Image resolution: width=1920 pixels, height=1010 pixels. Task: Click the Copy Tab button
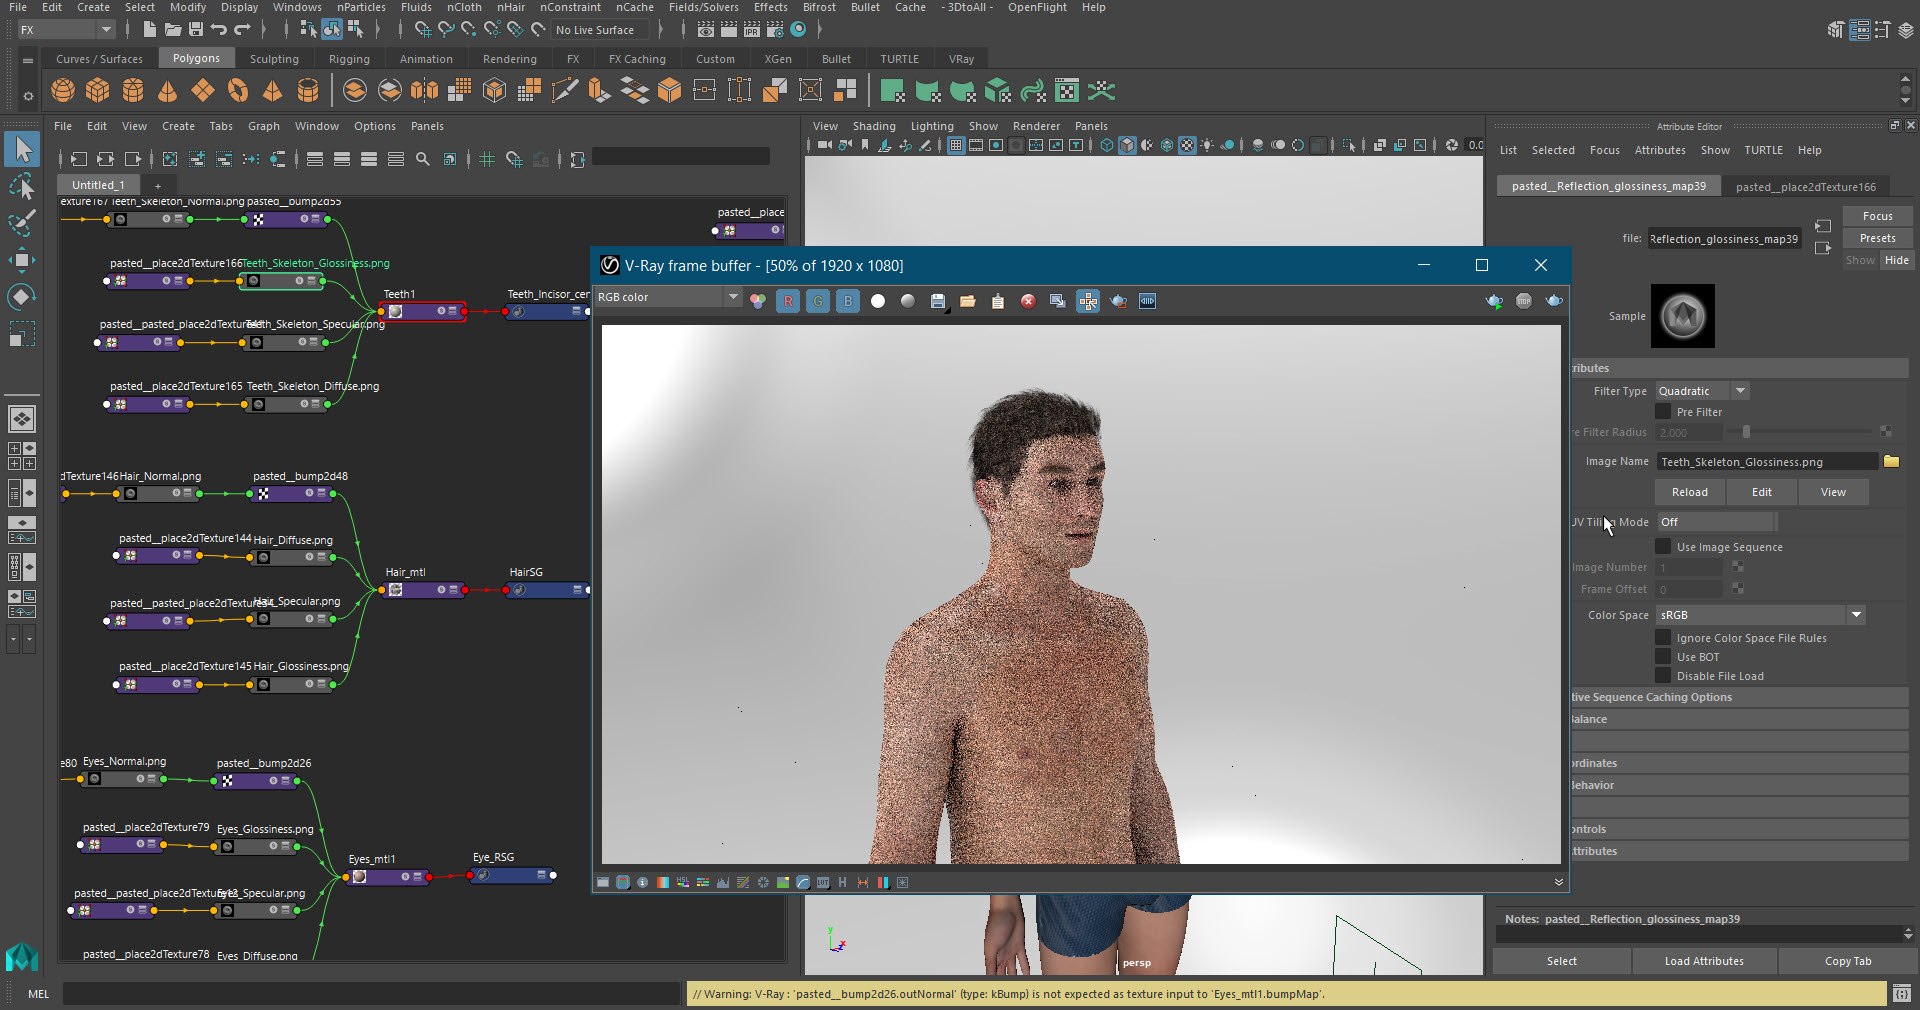tap(1848, 961)
